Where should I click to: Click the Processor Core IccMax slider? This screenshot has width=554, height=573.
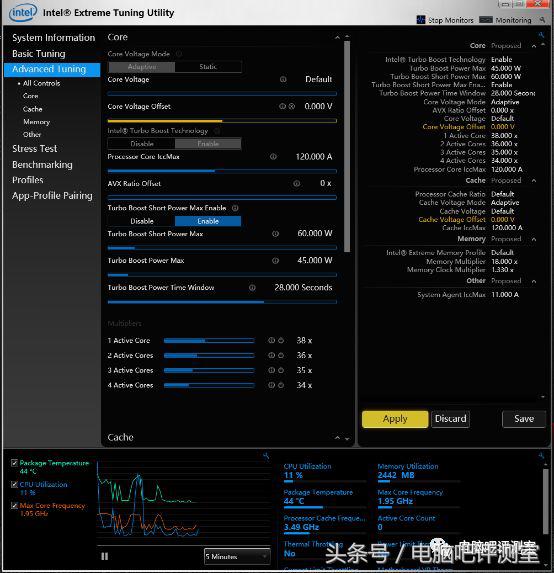(222, 171)
